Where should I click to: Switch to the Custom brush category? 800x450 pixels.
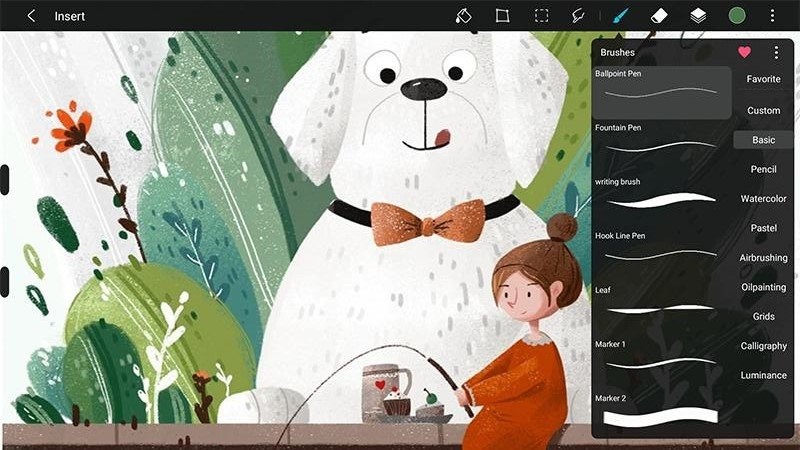(x=763, y=110)
